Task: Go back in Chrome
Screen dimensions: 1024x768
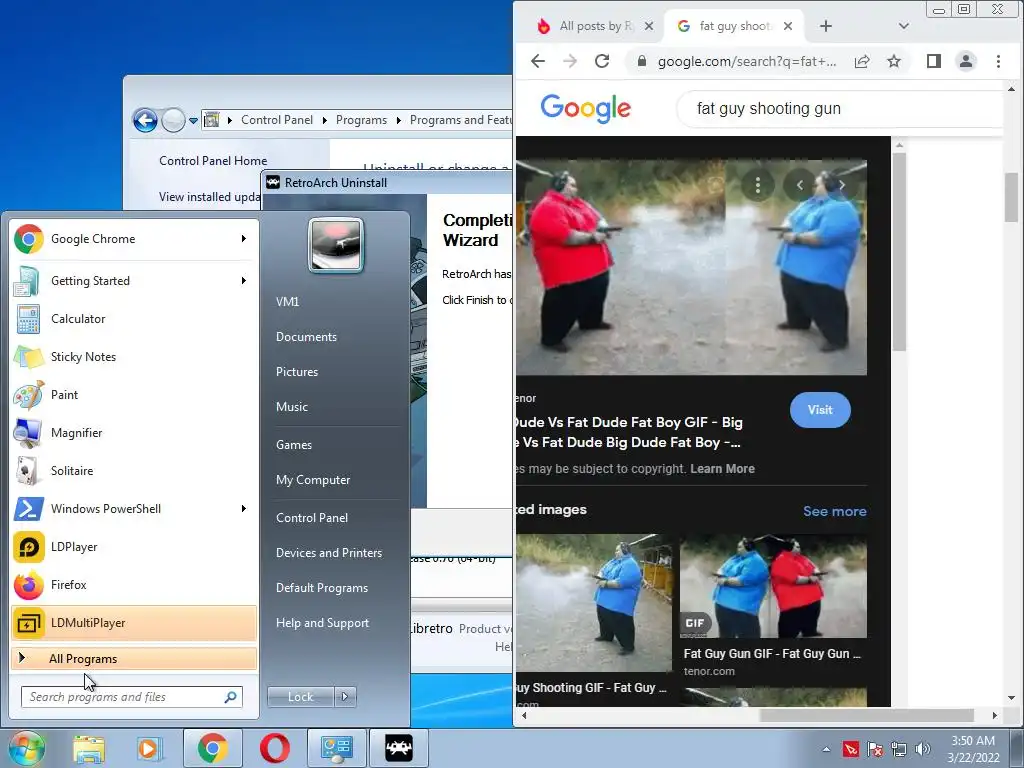Action: tap(538, 61)
